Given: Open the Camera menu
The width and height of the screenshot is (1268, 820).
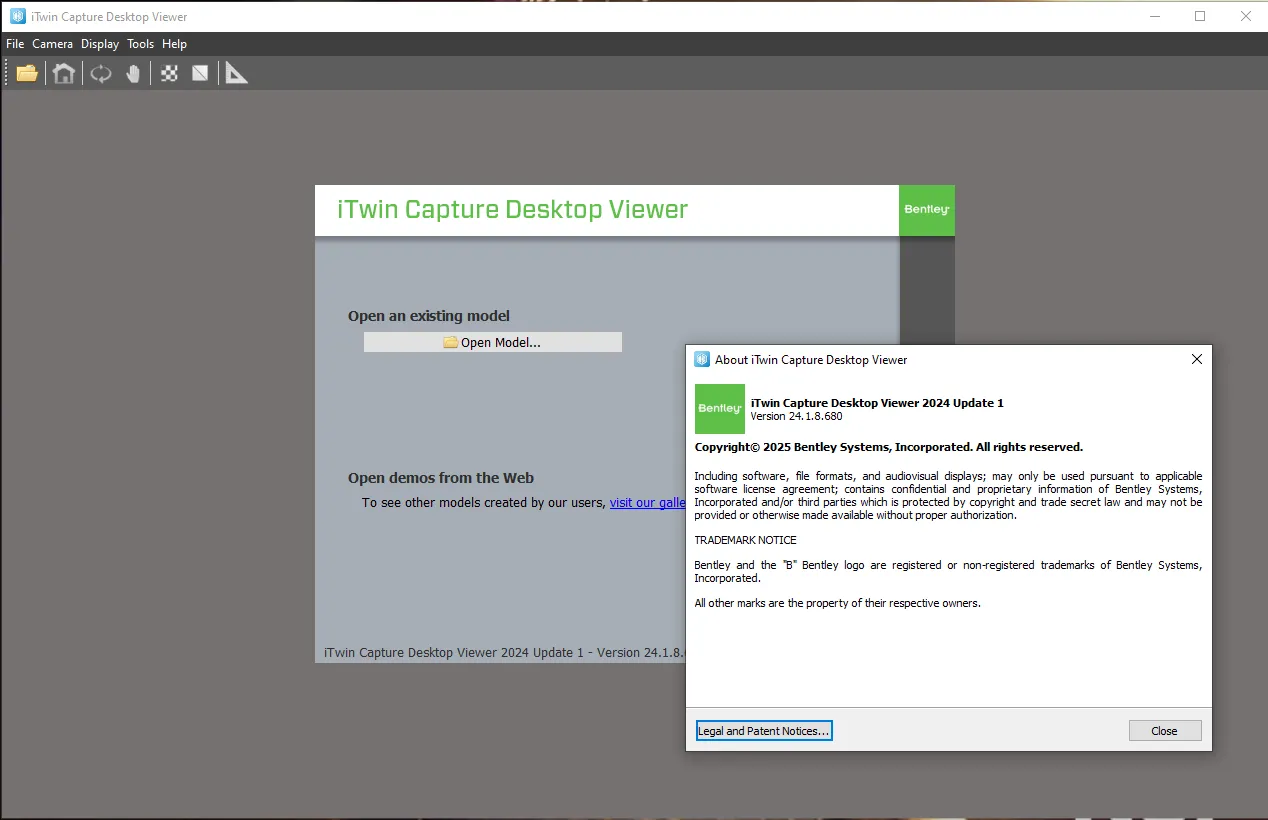Looking at the screenshot, I should pyautogui.click(x=53, y=44).
